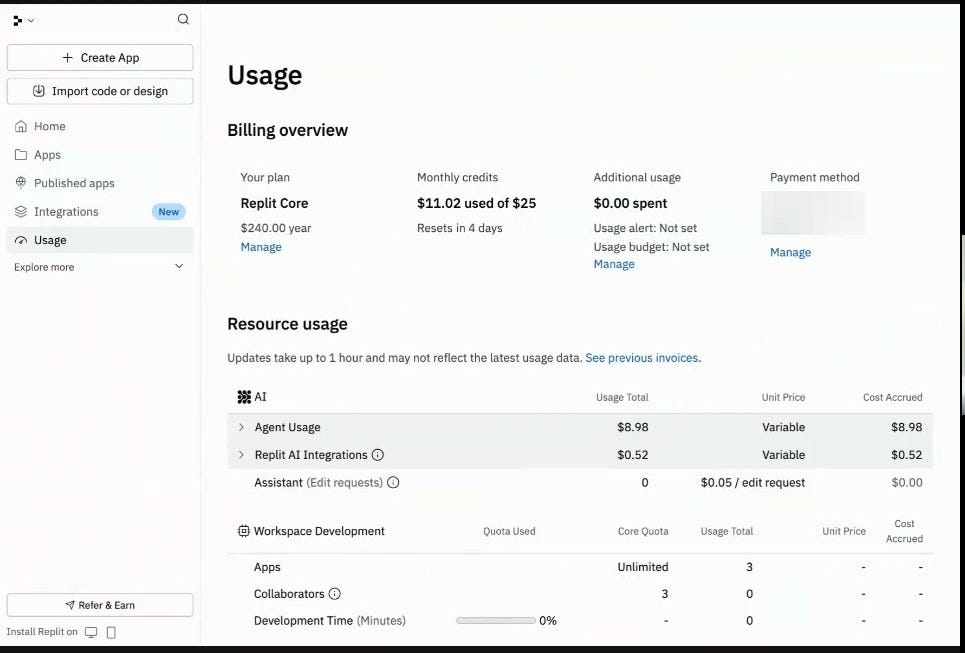The height and width of the screenshot is (653, 965).
Task: Click the Integrations layers icon
Action: pyautogui.click(x=21, y=212)
